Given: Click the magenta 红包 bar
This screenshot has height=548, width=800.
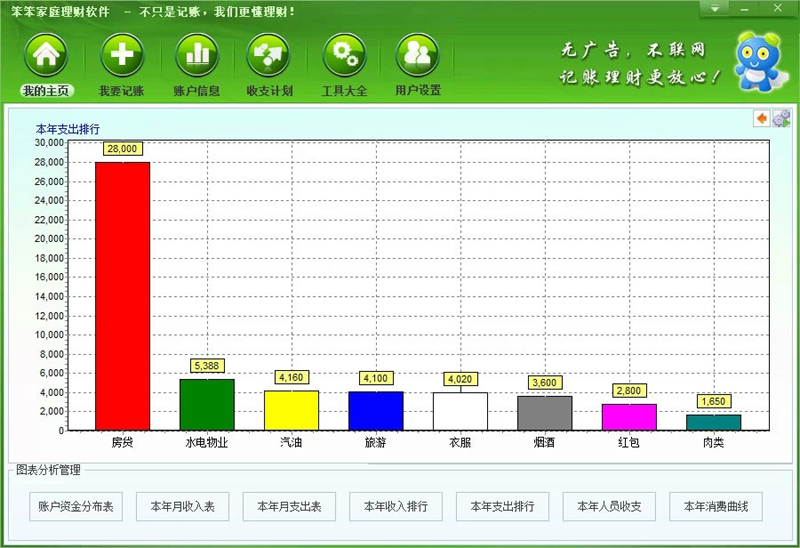Looking at the screenshot, I should pos(629,417).
